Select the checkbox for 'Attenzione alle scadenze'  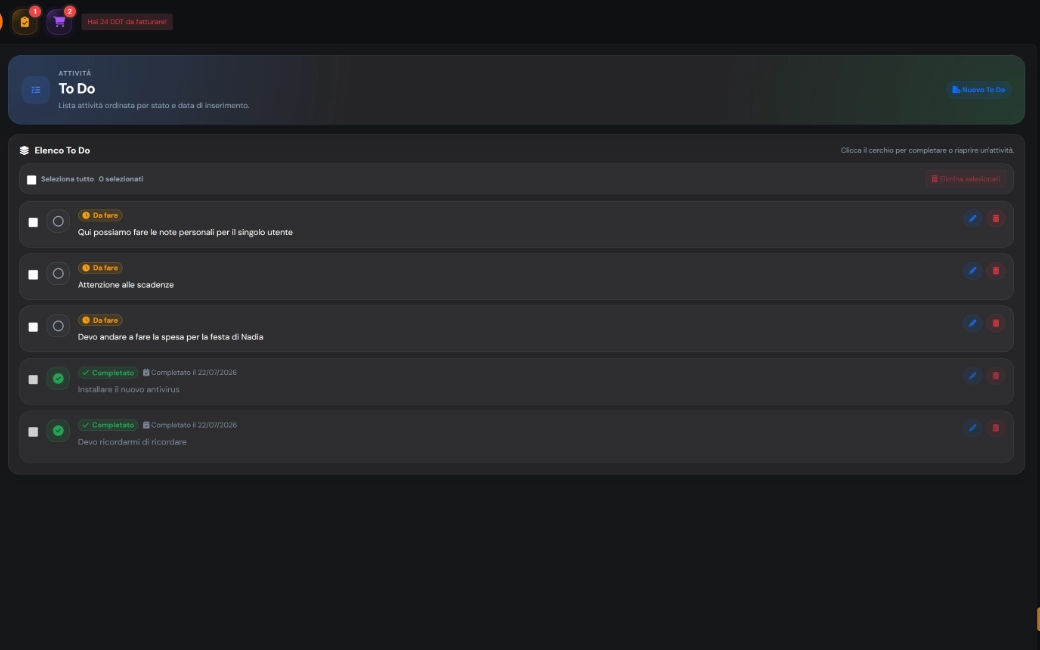point(33,275)
